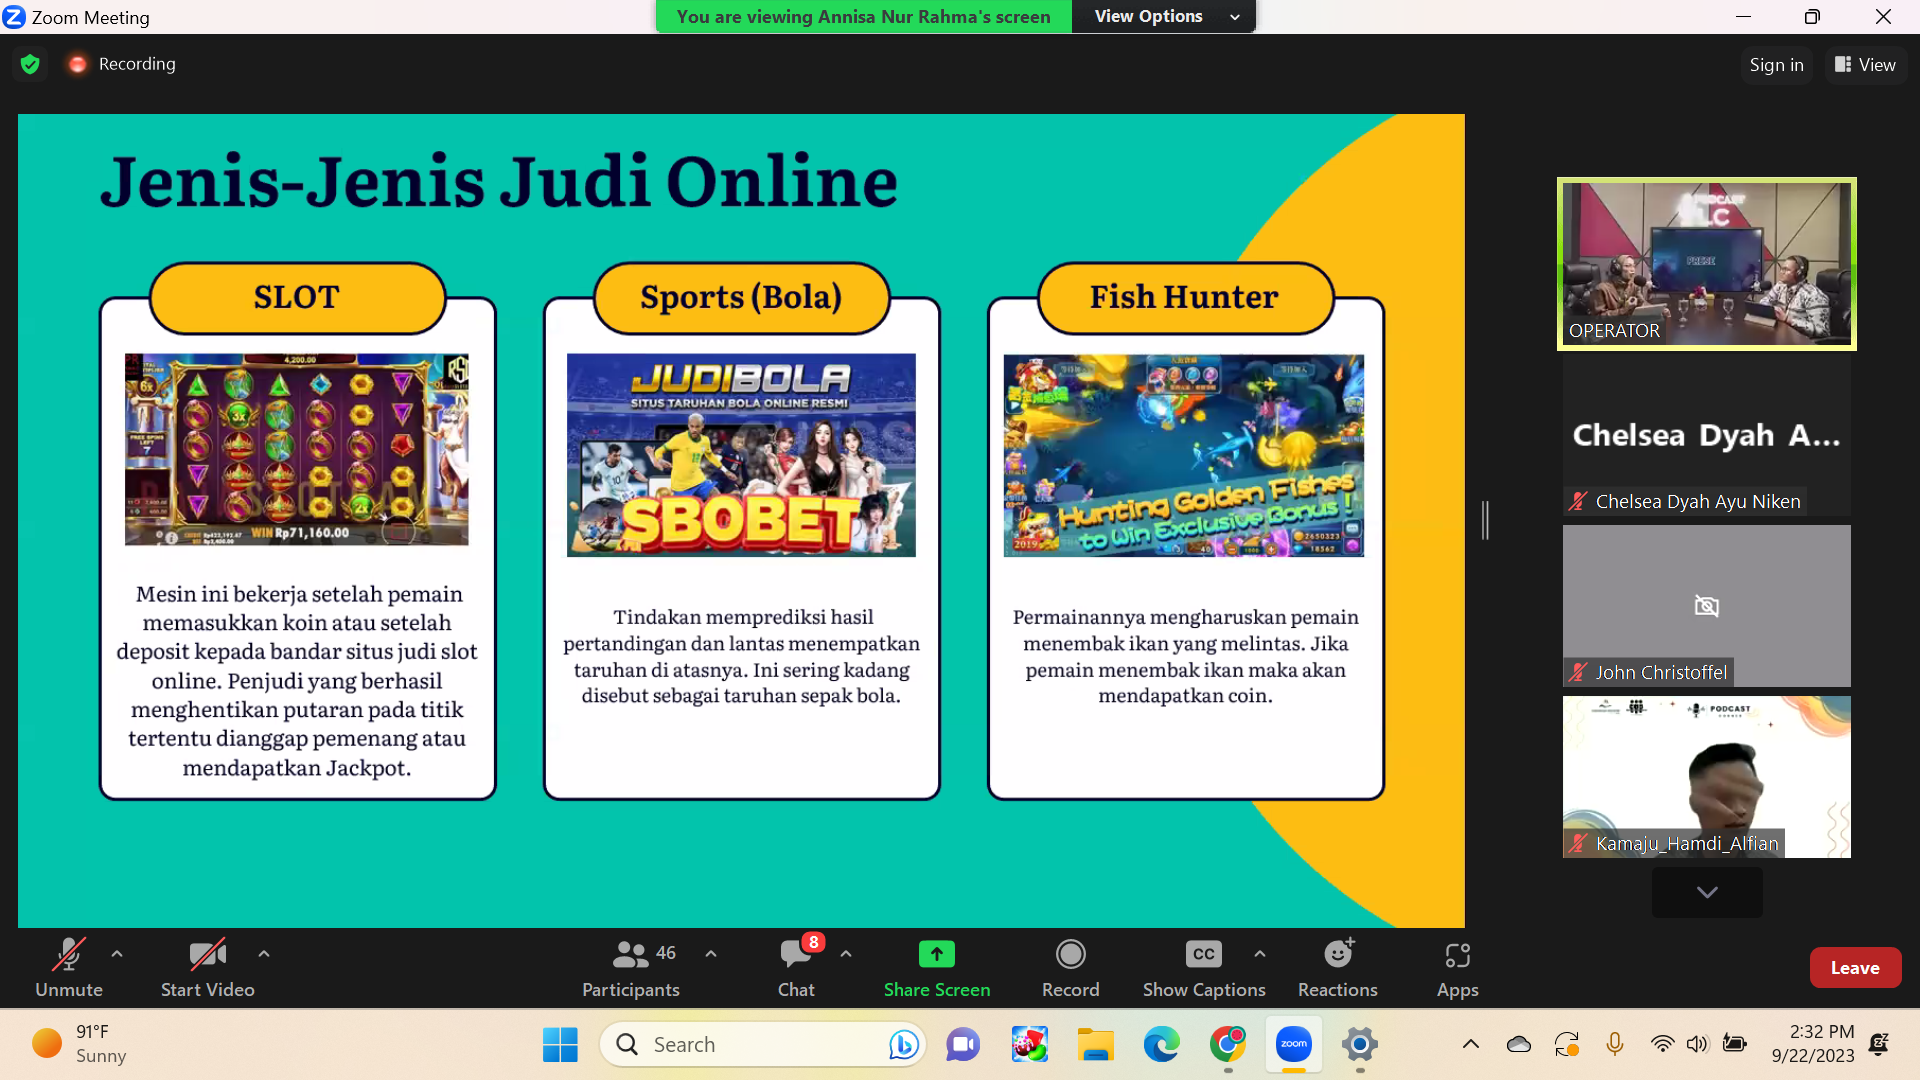Toggle Start Video on

coord(207,956)
